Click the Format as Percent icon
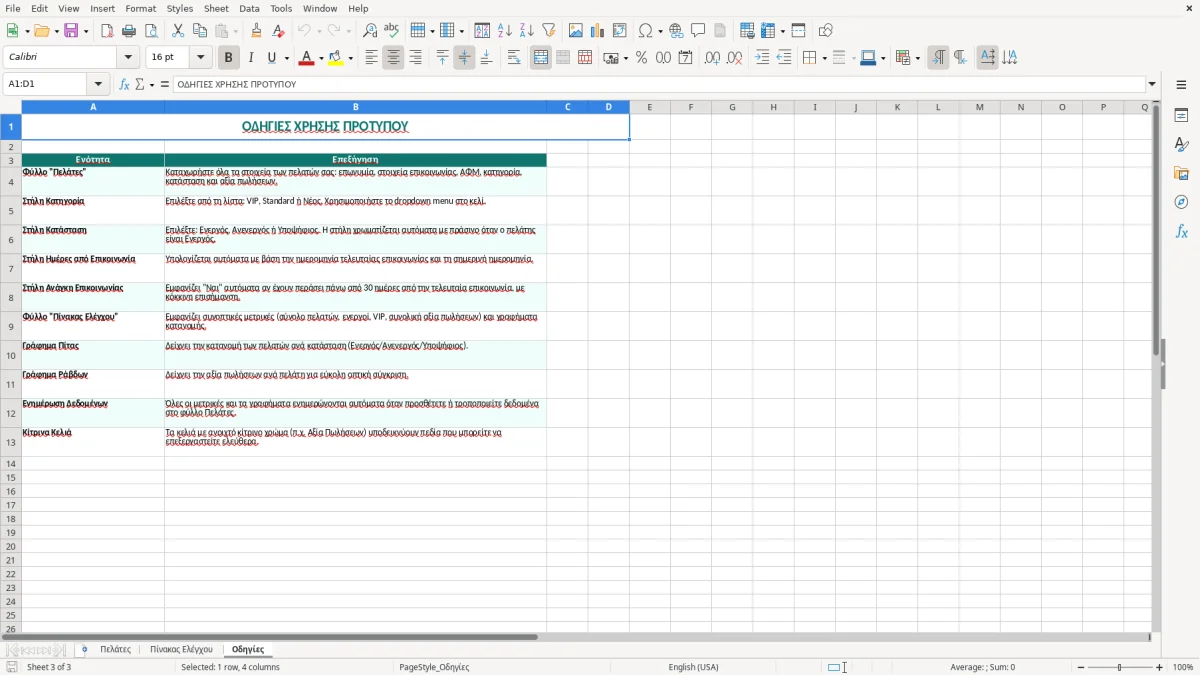Screen dimensions: 1200x675 click(x=641, y=58)
